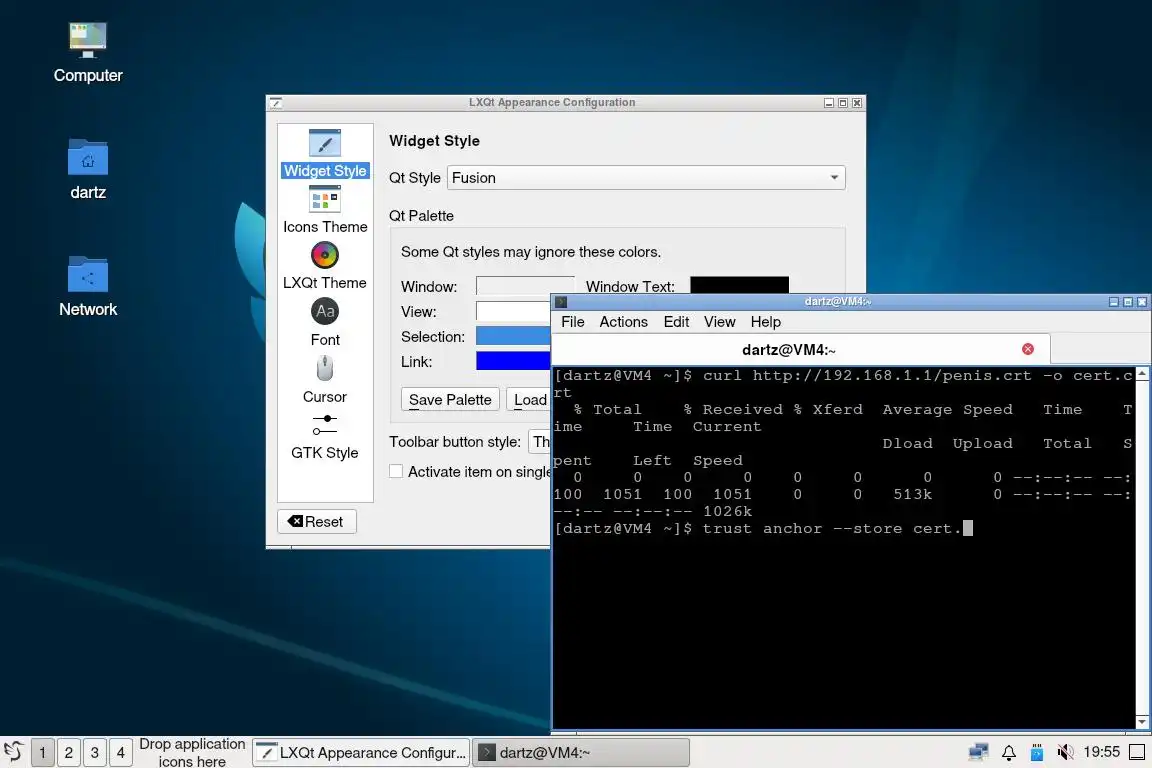
Task: Click the blue removable media tray icon
Action: click(x=1037, y=752)
